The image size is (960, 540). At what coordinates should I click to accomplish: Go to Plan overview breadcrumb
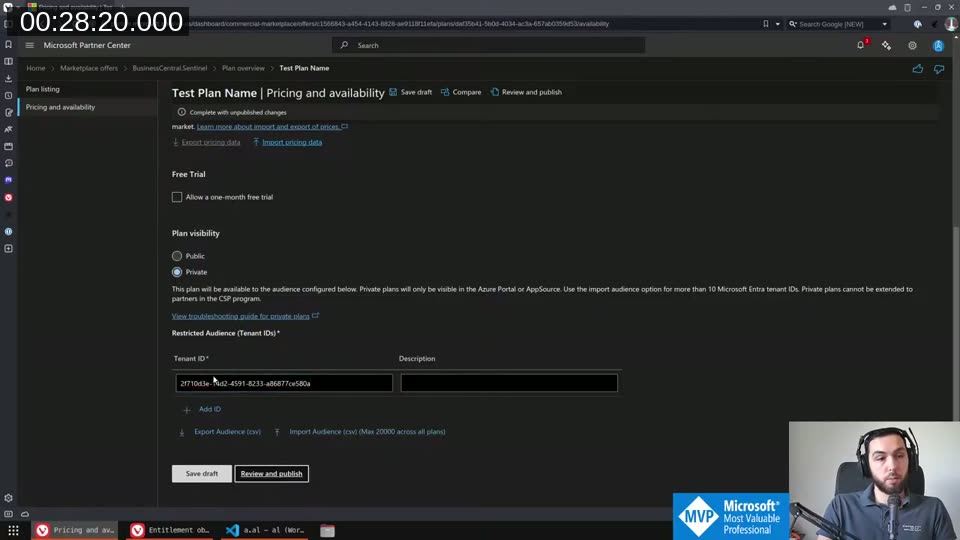(x=243, y=68)
